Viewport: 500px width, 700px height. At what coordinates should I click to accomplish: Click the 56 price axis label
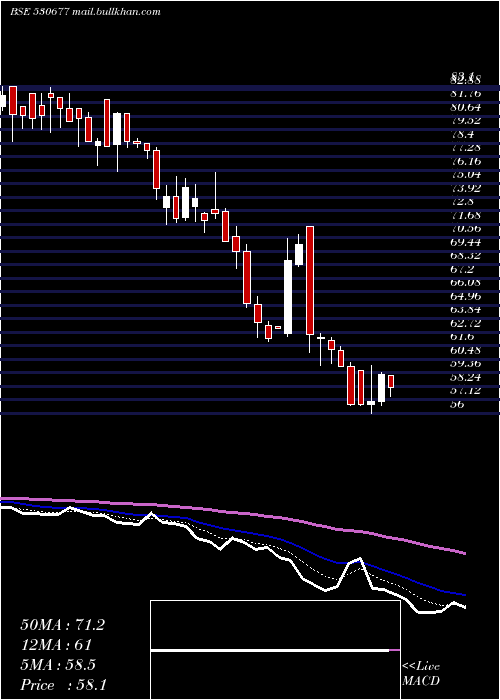coord(458,404)
